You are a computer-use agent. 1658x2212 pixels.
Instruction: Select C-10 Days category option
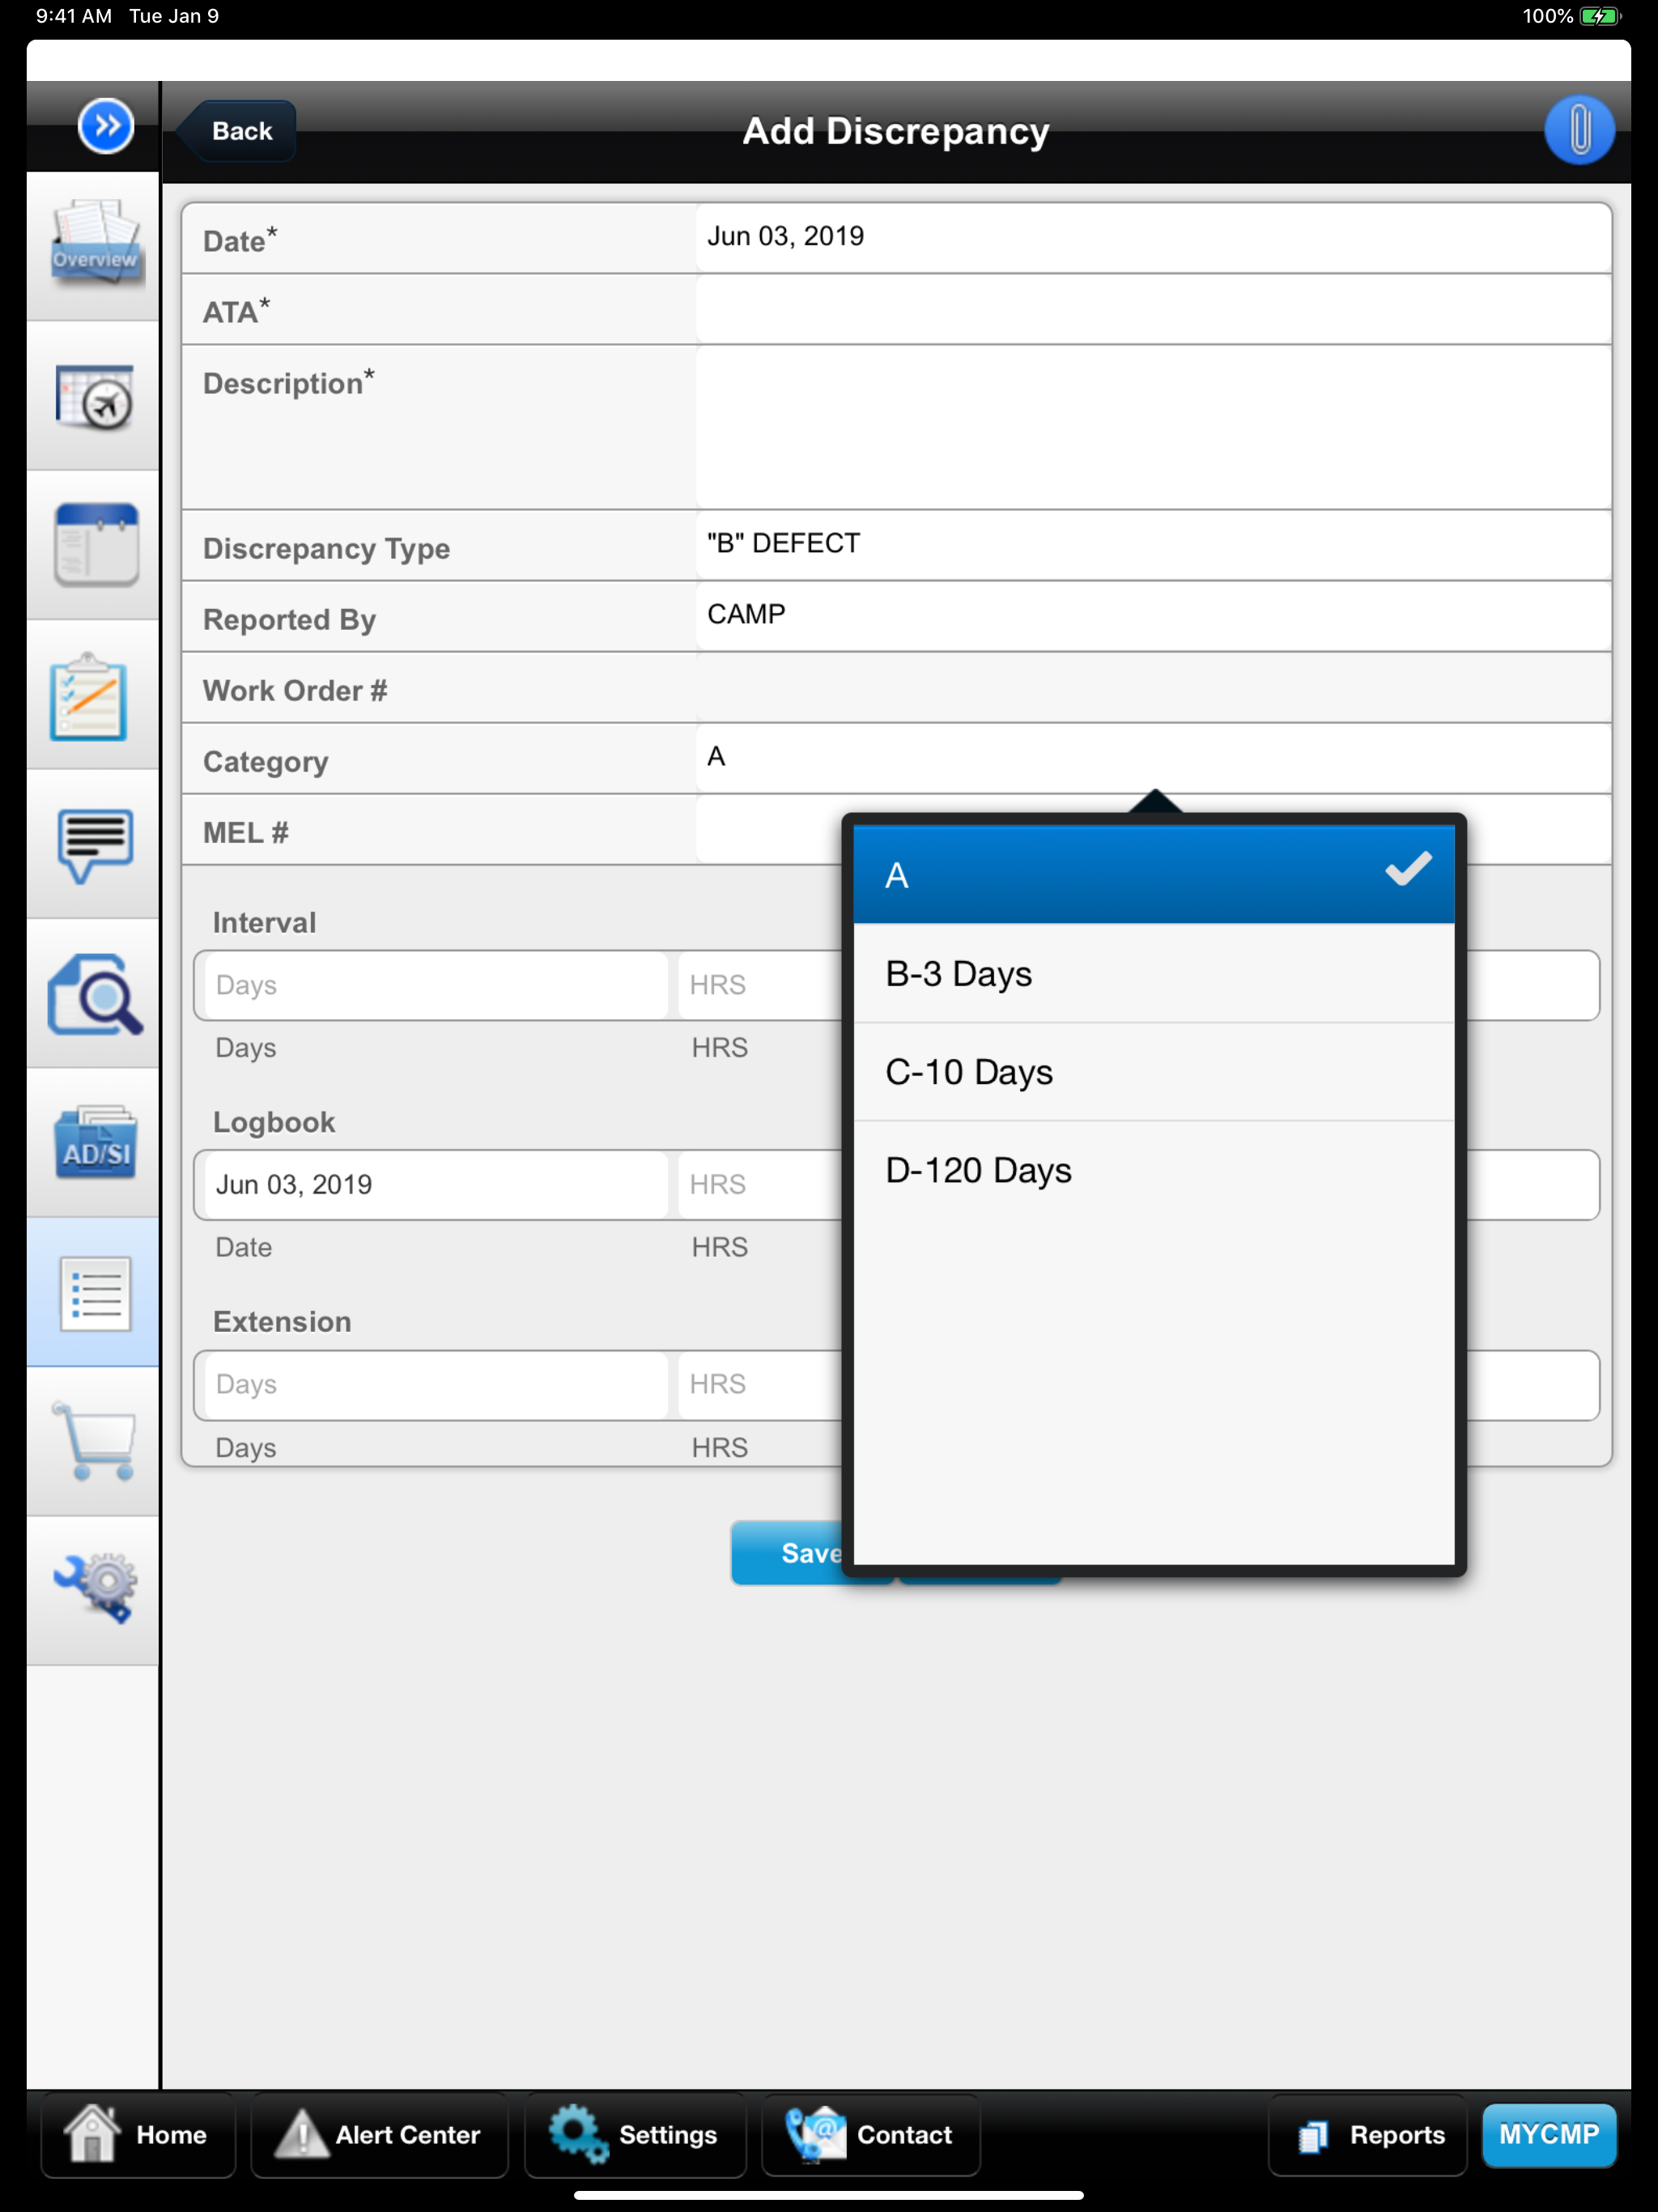tap(1154, 1072)
